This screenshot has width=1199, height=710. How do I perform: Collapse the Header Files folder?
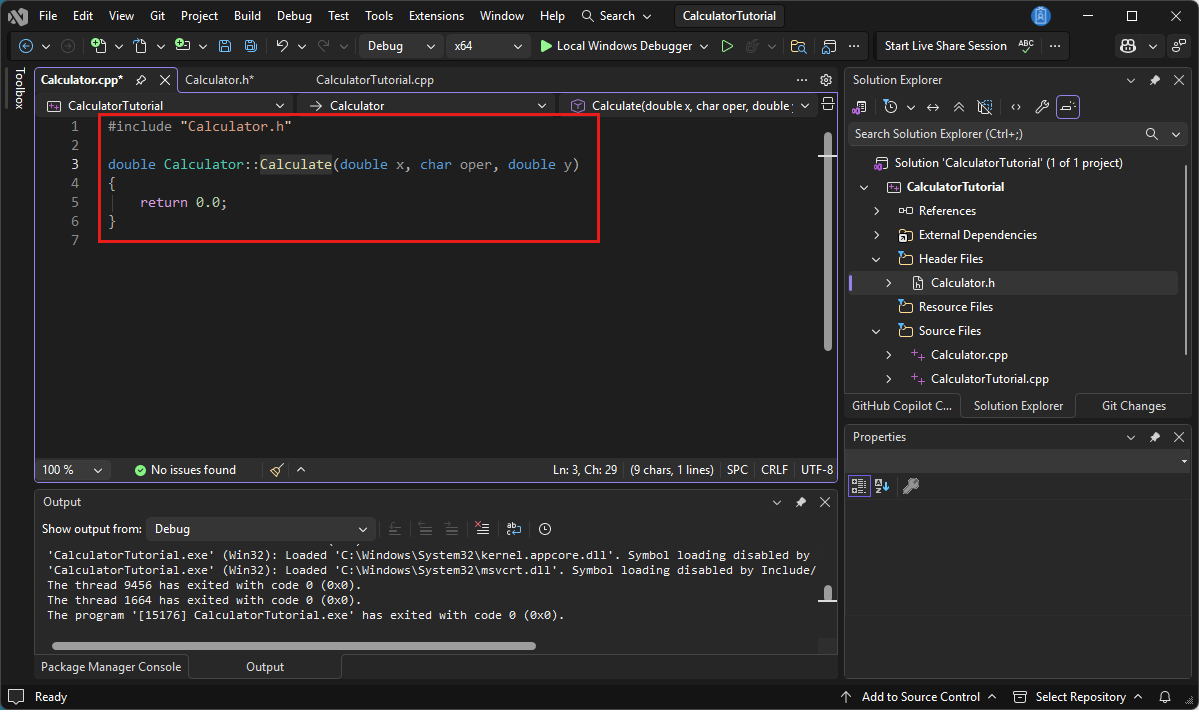coord(876,259)
